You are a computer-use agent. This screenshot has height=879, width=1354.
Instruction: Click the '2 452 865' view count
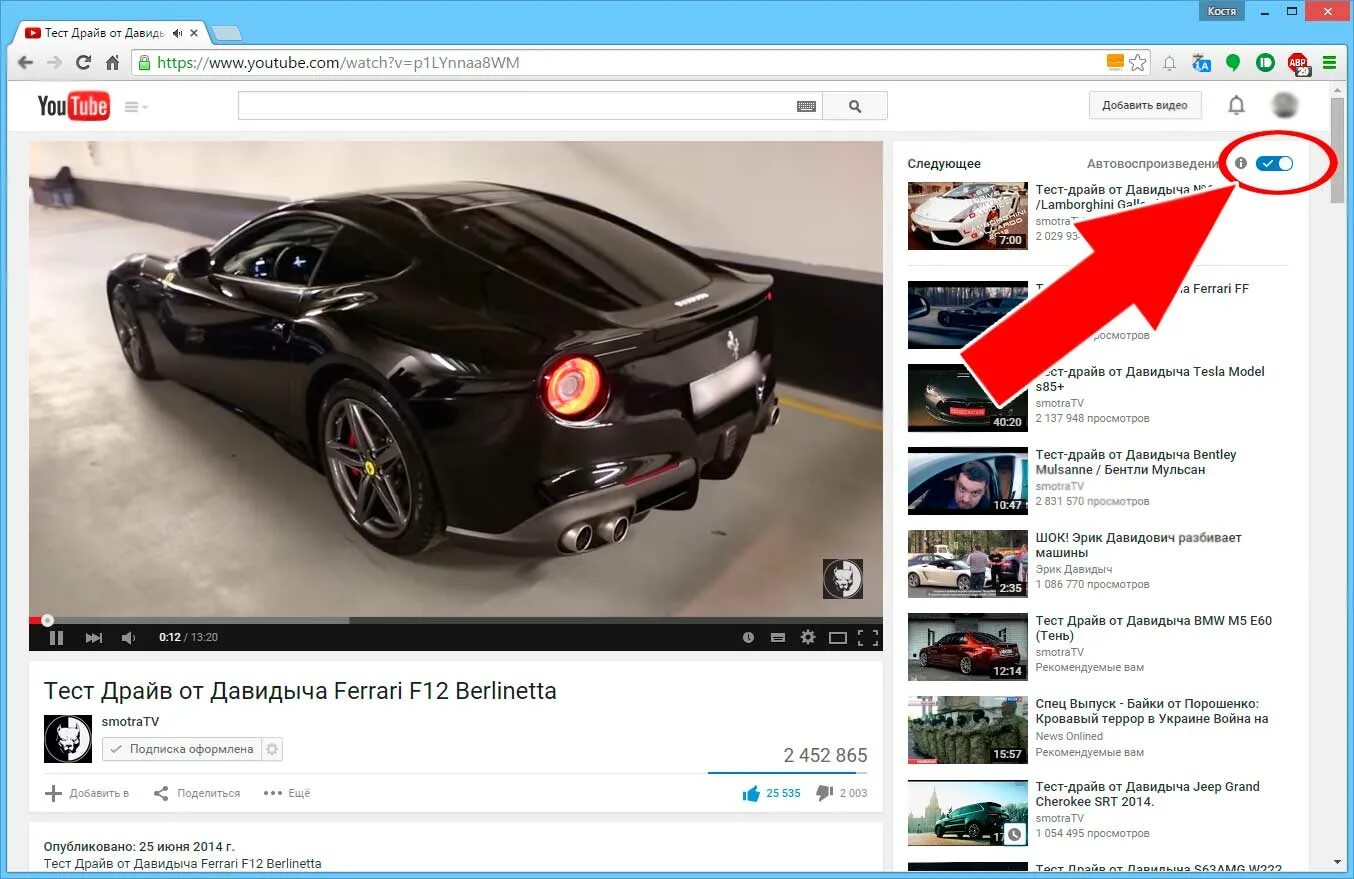(x=825, y=756)
